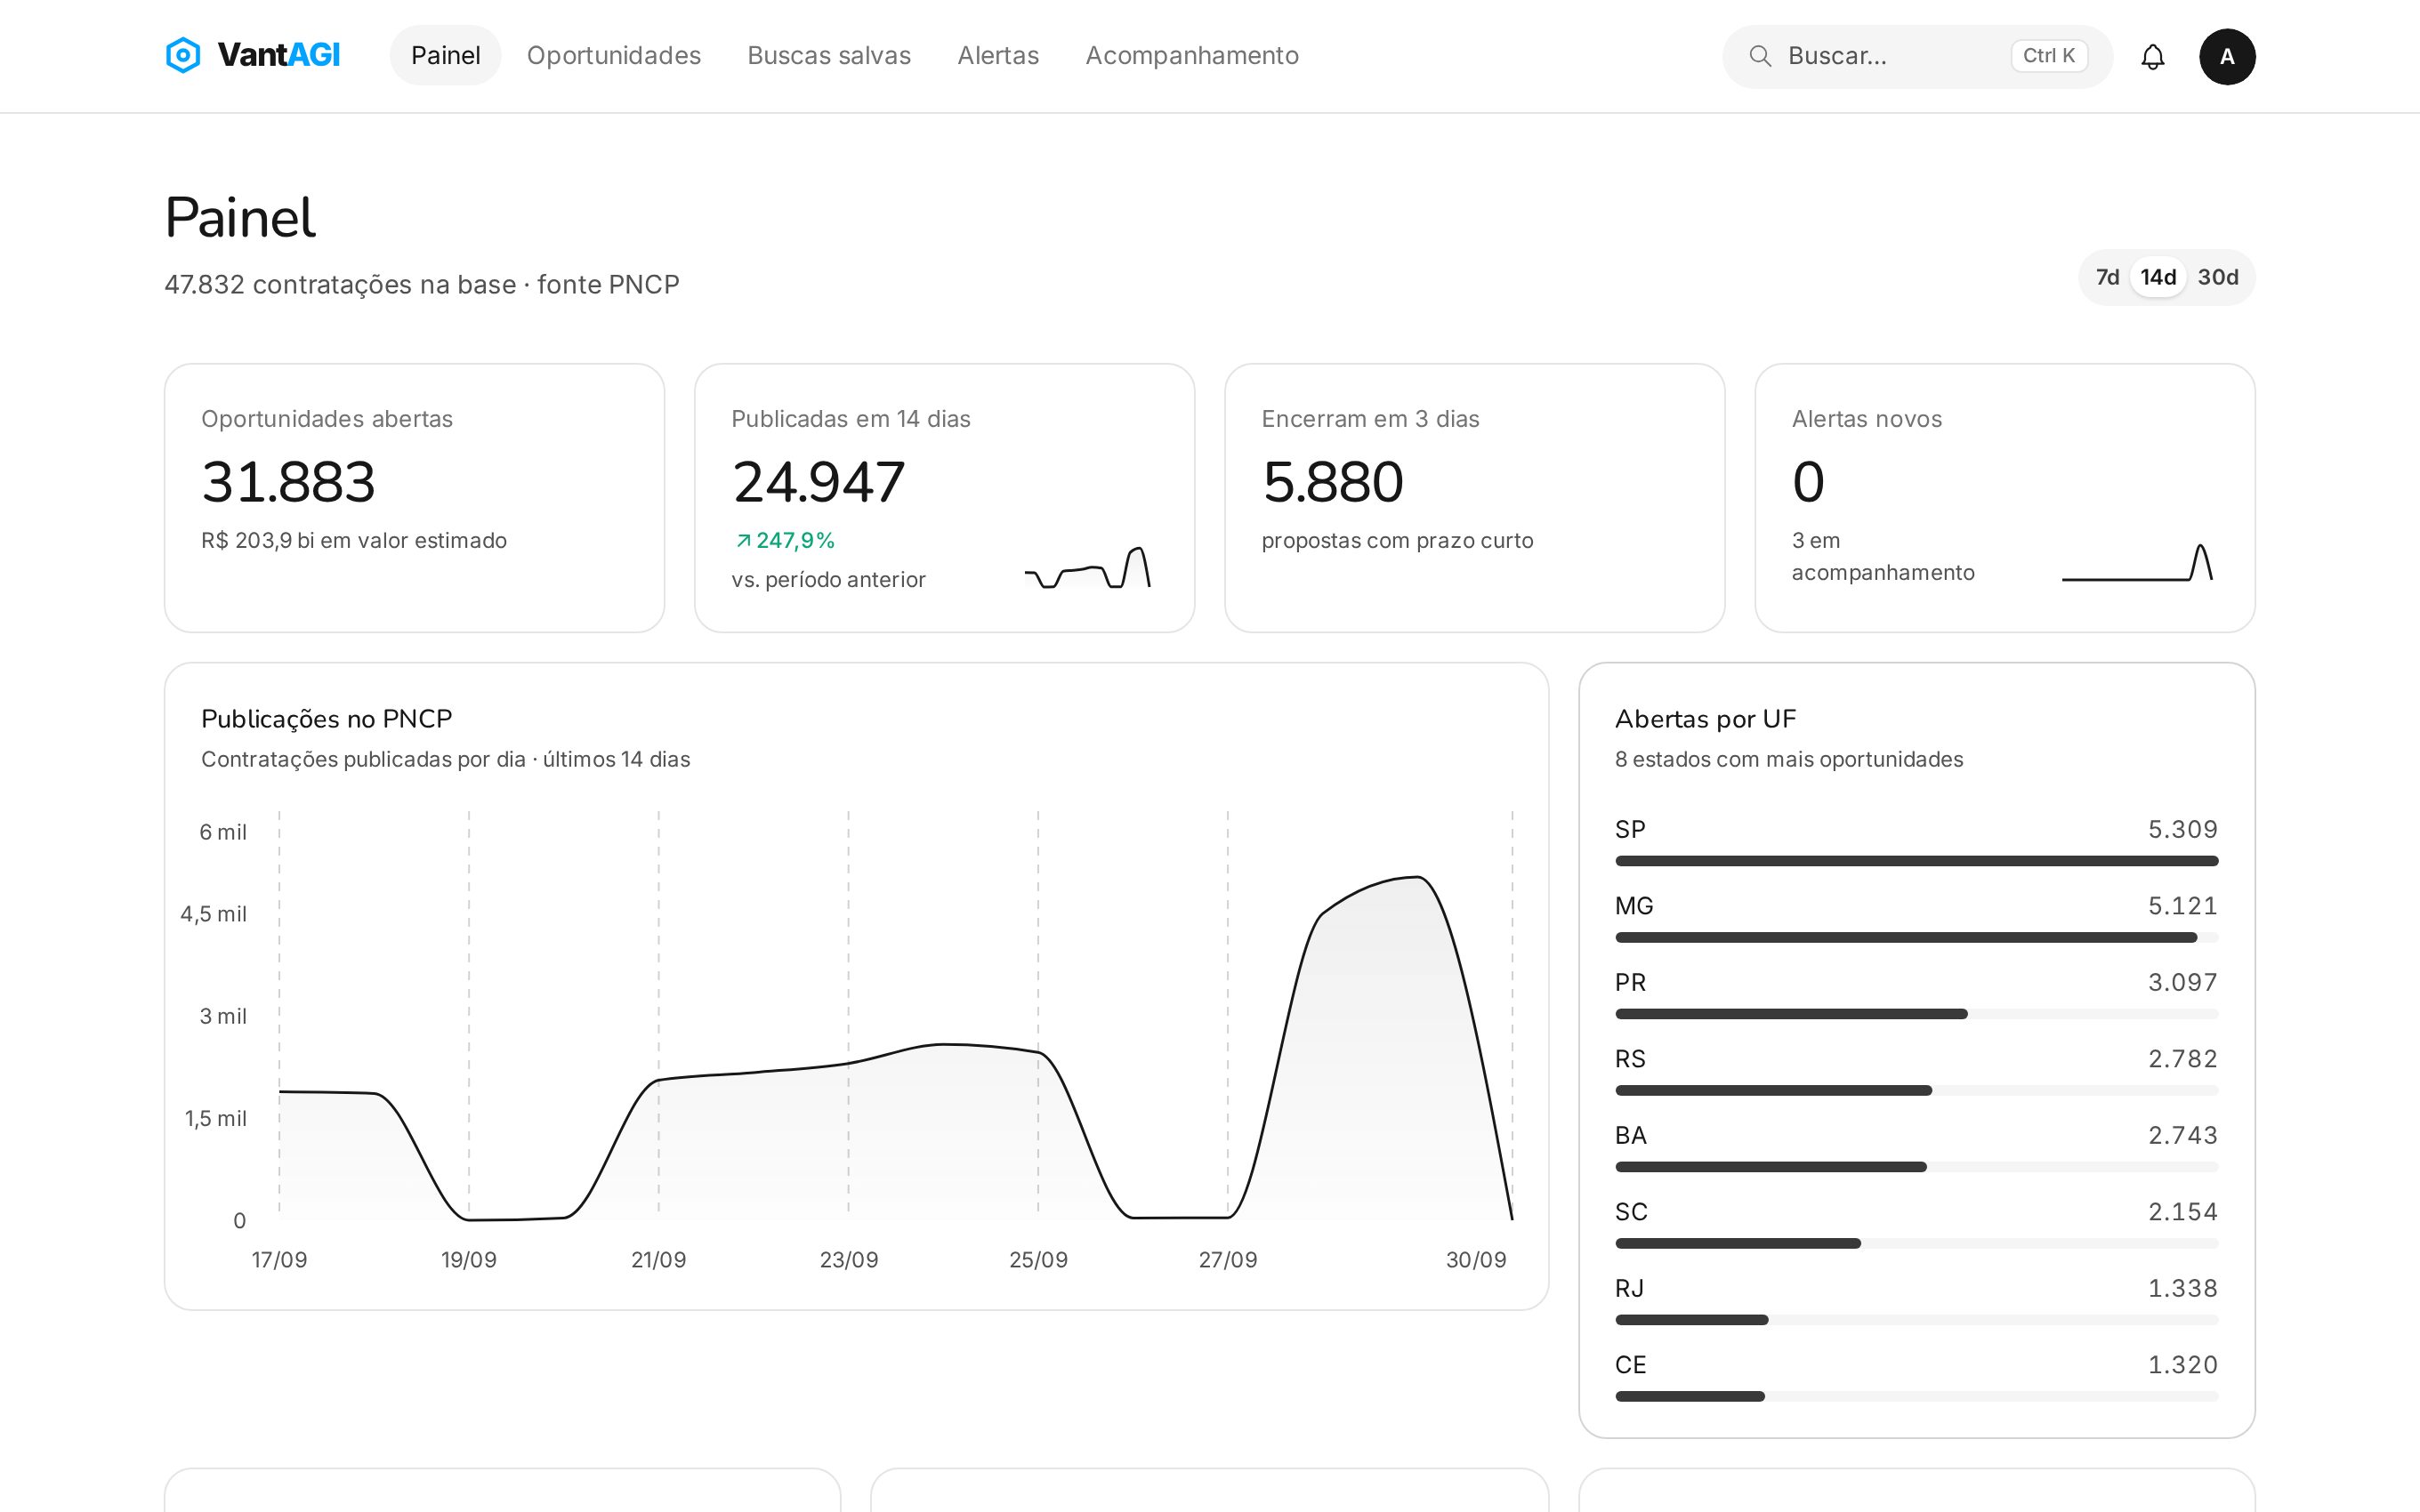This screenshot has height=1512, width=2420.
Task: Open the Oportunidades tab
Action: click(x=614, y=55)
